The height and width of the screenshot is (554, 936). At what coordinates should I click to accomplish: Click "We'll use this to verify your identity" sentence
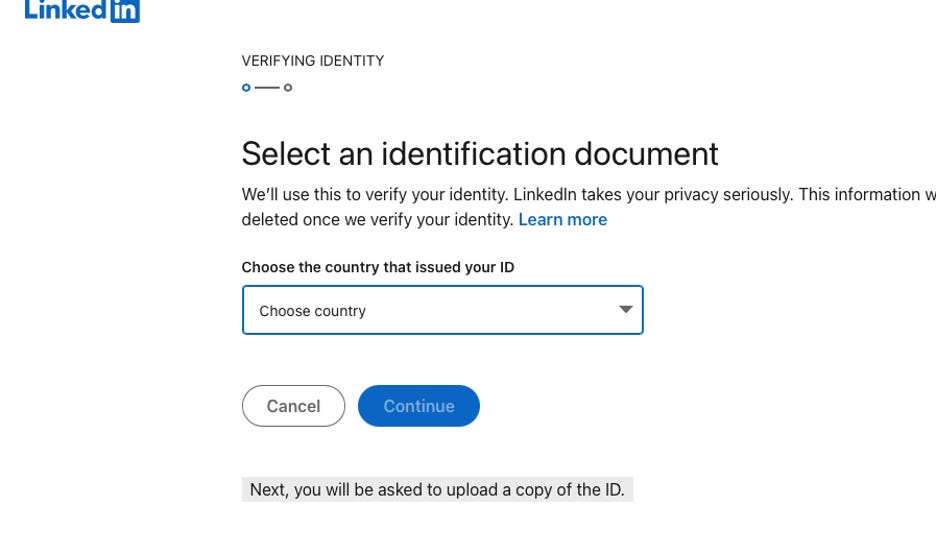(x=375, y=195)
